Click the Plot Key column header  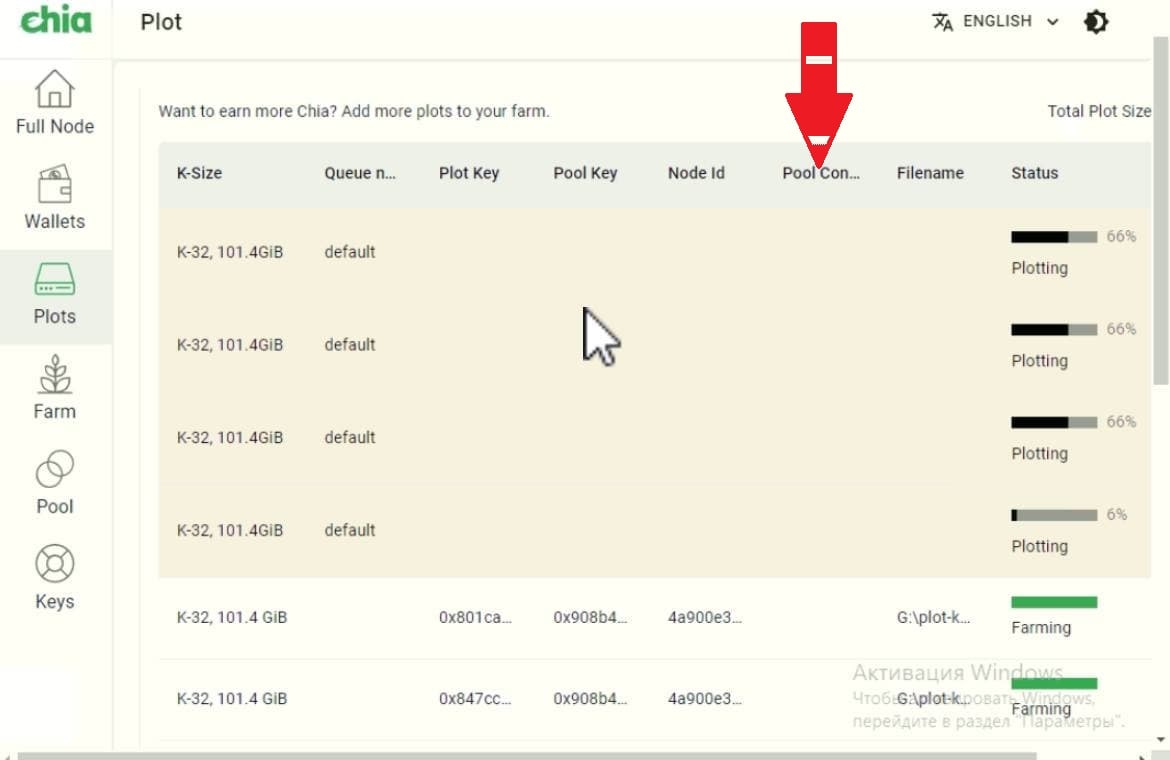469,173
